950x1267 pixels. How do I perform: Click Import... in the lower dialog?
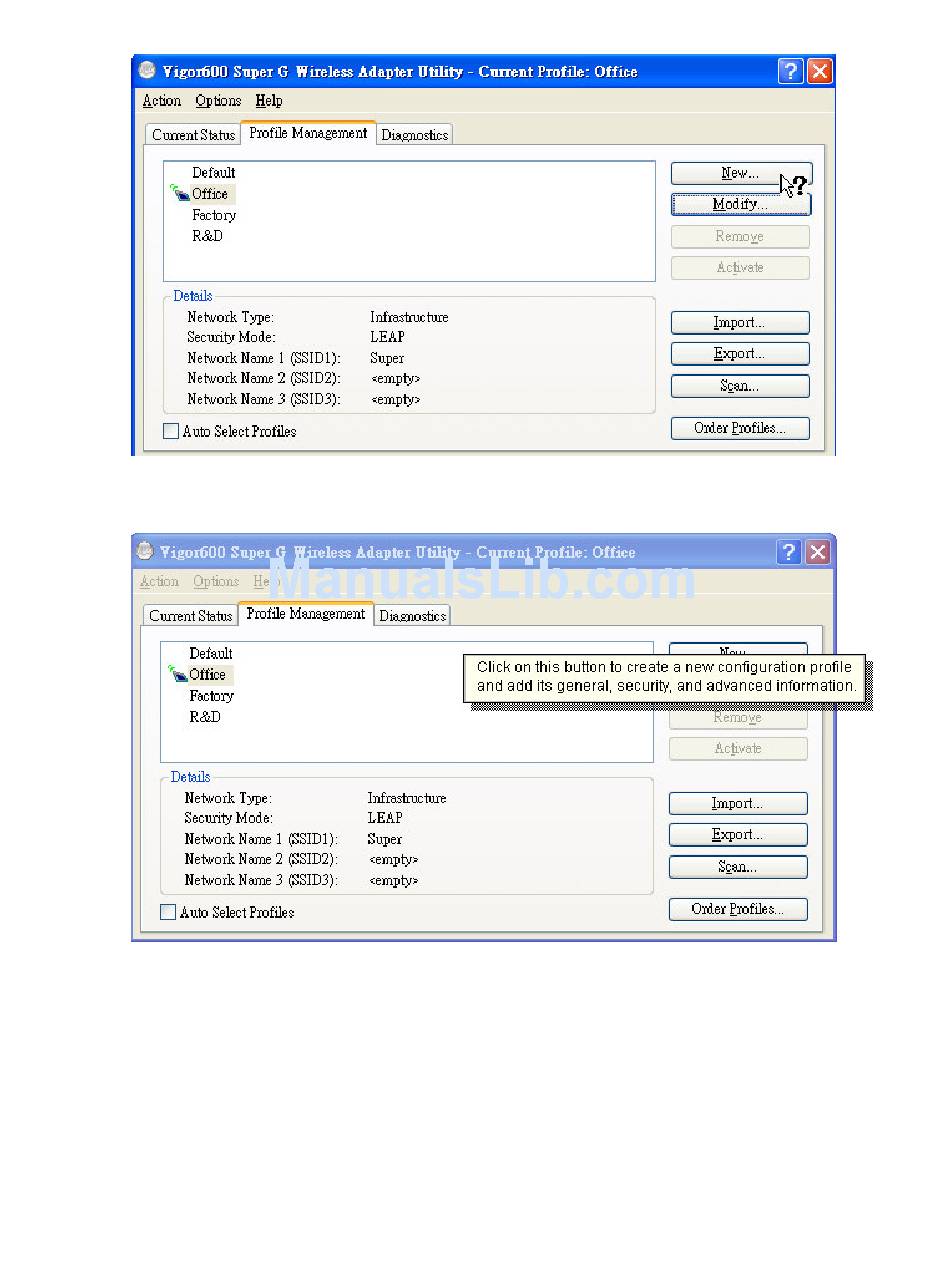click(x=738, y=804)
